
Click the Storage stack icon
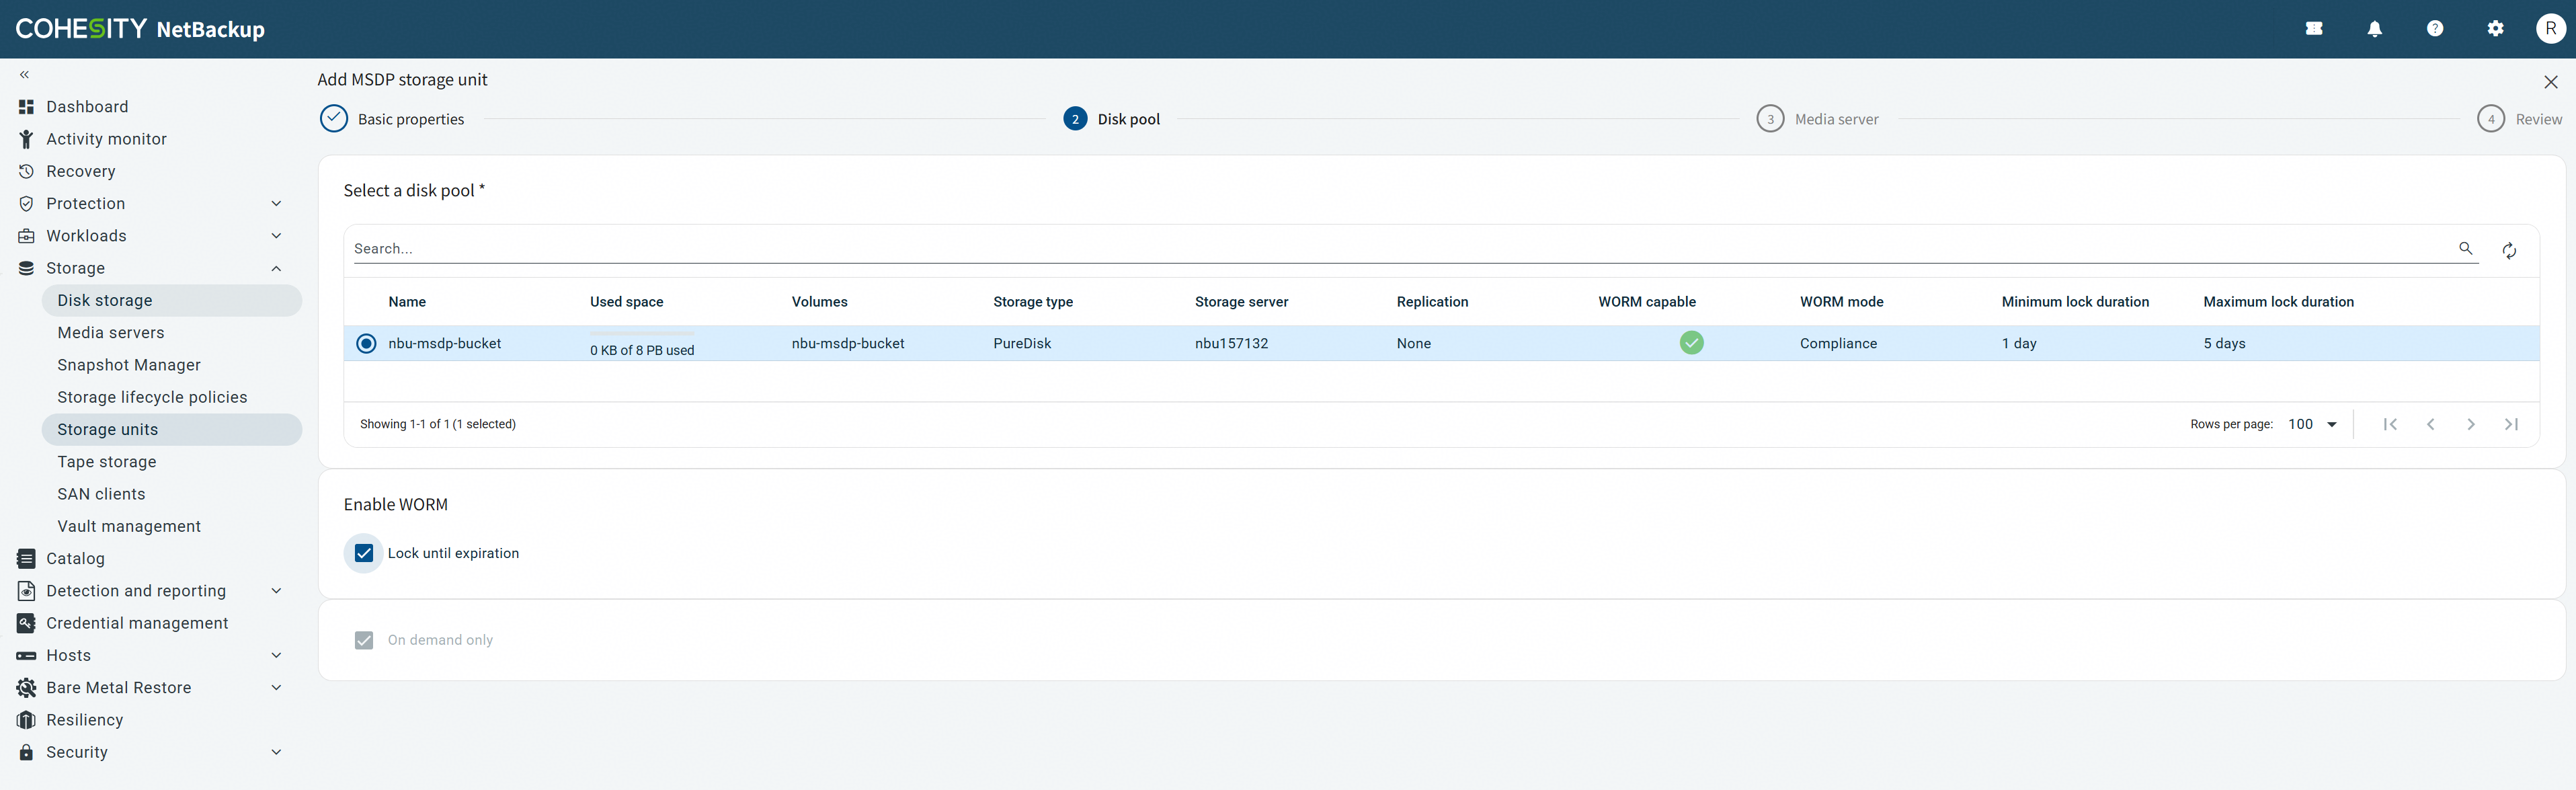[x=26, y=268]
